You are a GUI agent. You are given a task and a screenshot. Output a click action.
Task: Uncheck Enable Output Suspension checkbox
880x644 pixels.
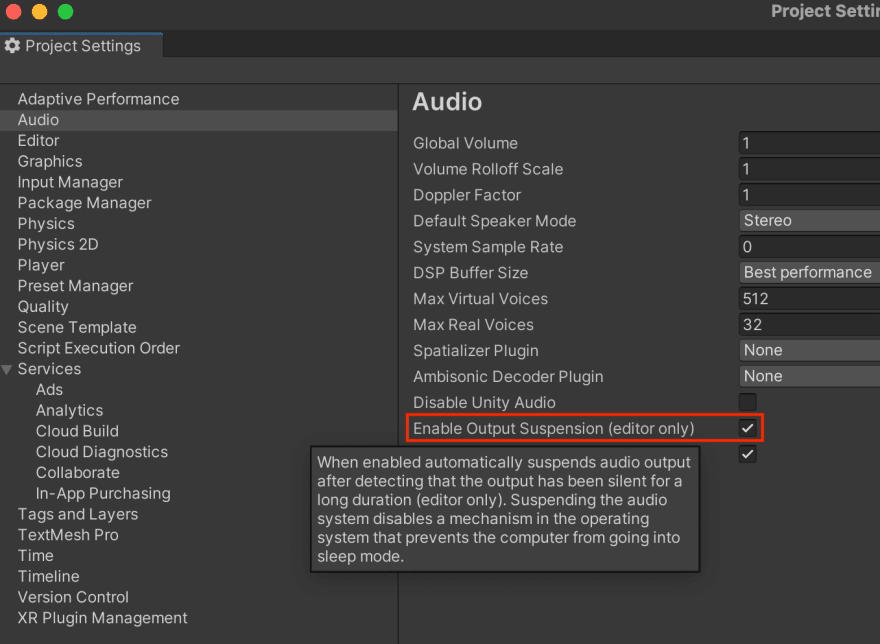(748, 428)
